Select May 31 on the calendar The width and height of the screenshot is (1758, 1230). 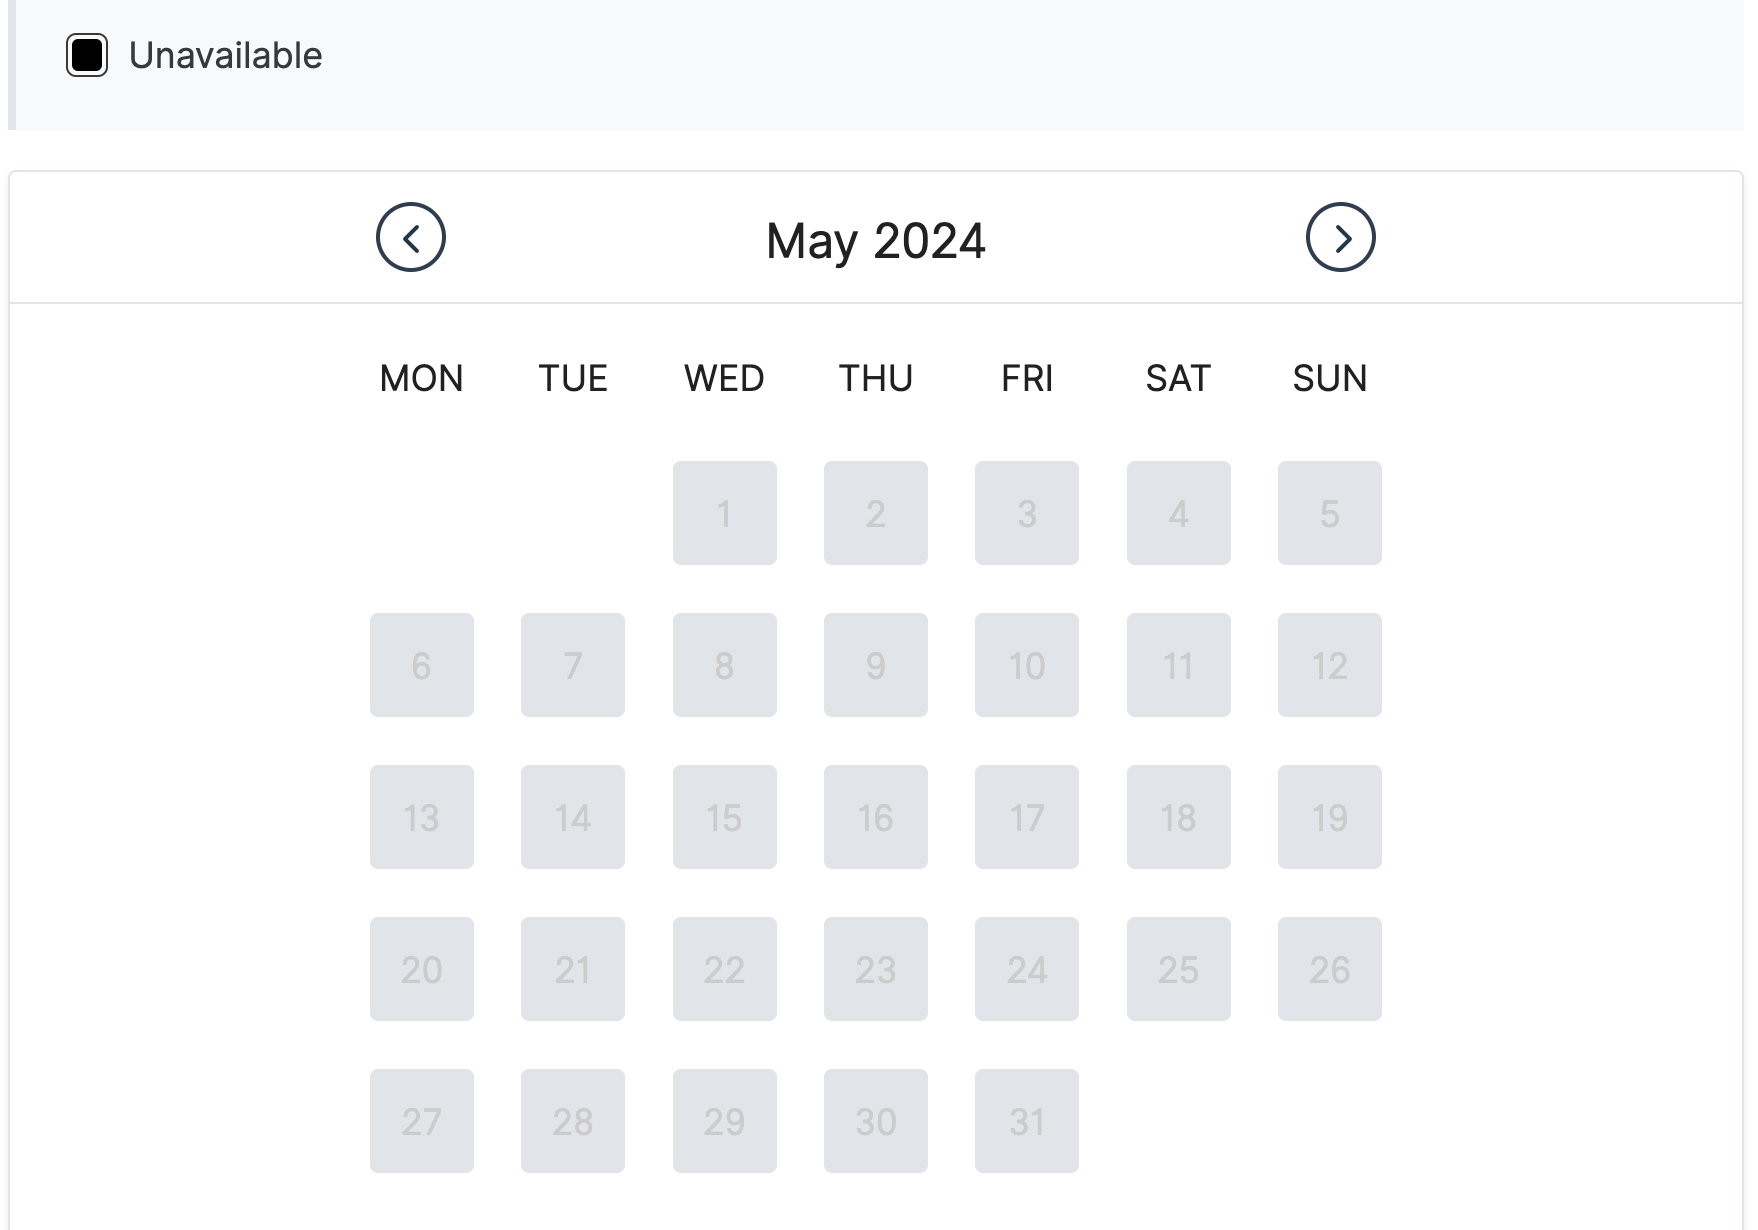[x=1026, y=1121]
